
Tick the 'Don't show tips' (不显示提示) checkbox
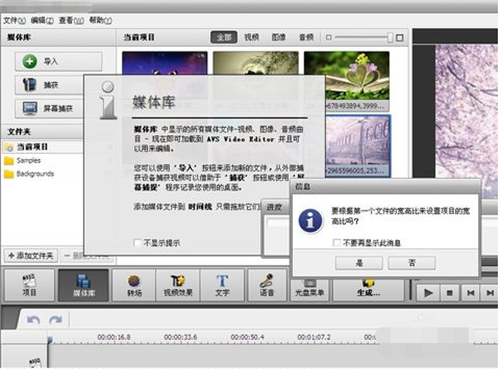[x=137, y=243]
